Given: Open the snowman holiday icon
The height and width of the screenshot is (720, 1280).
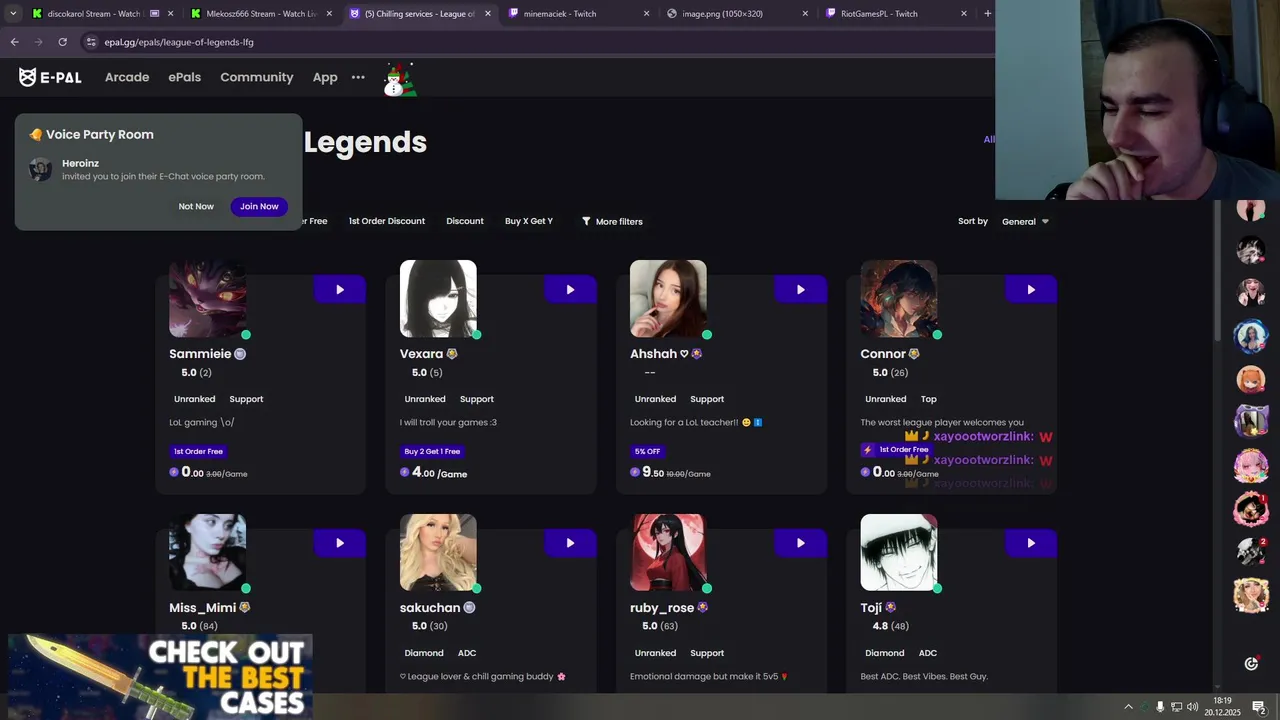Looking at the screenshot, I should click(399, 79).
